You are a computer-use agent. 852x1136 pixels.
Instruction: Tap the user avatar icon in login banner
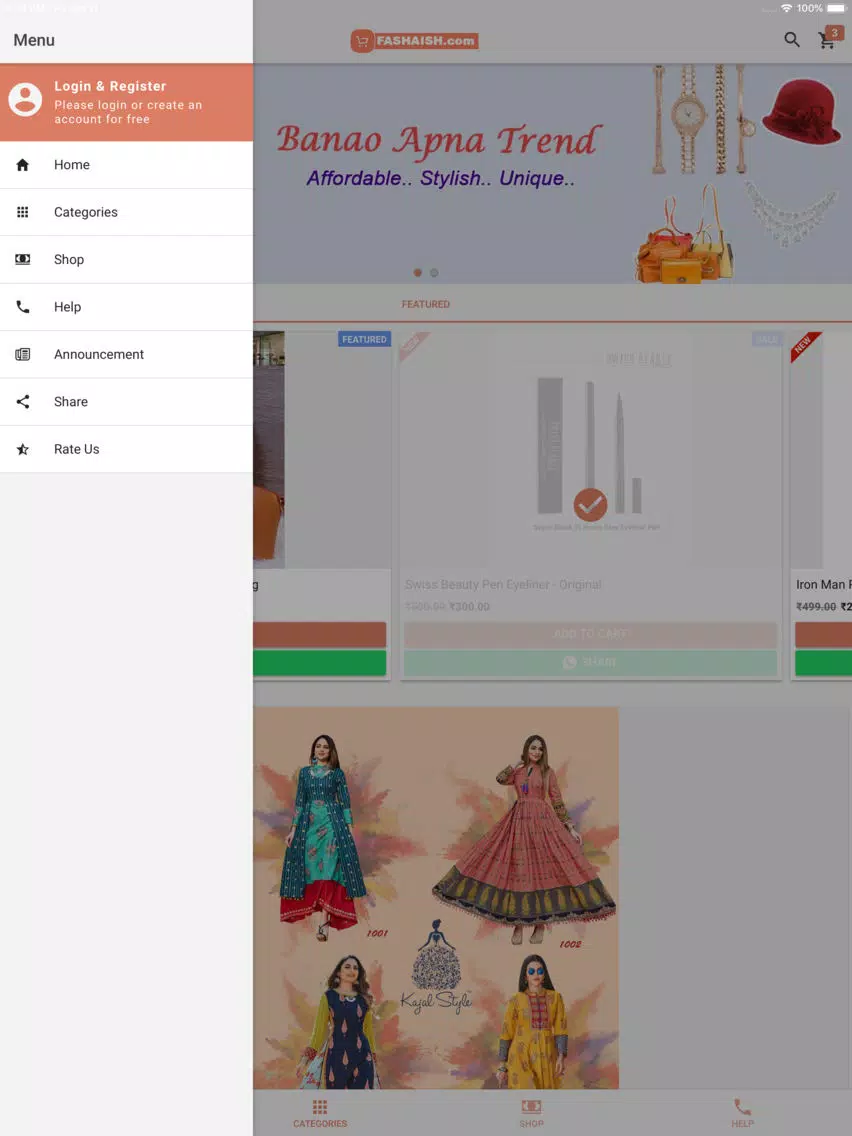tap(25, 99)
